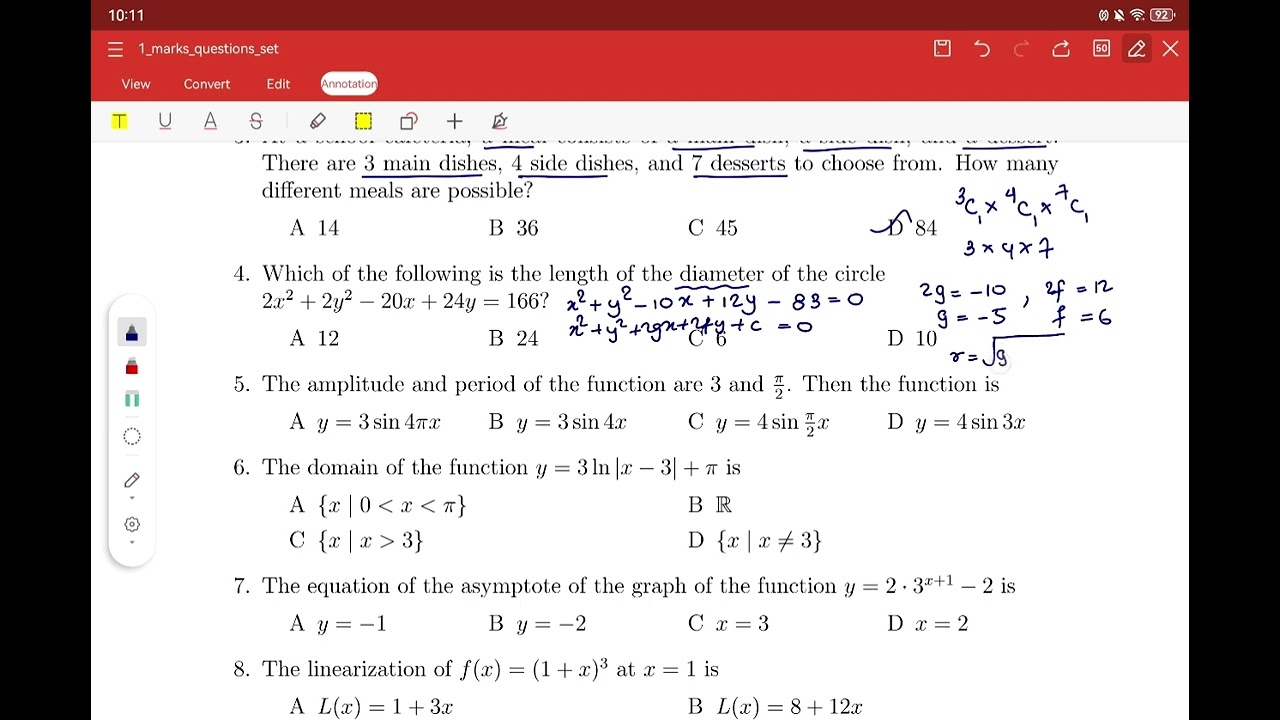Click option A y = −1 in question 7
This screenshot has height=720, width=1280.
click(338, 624)
